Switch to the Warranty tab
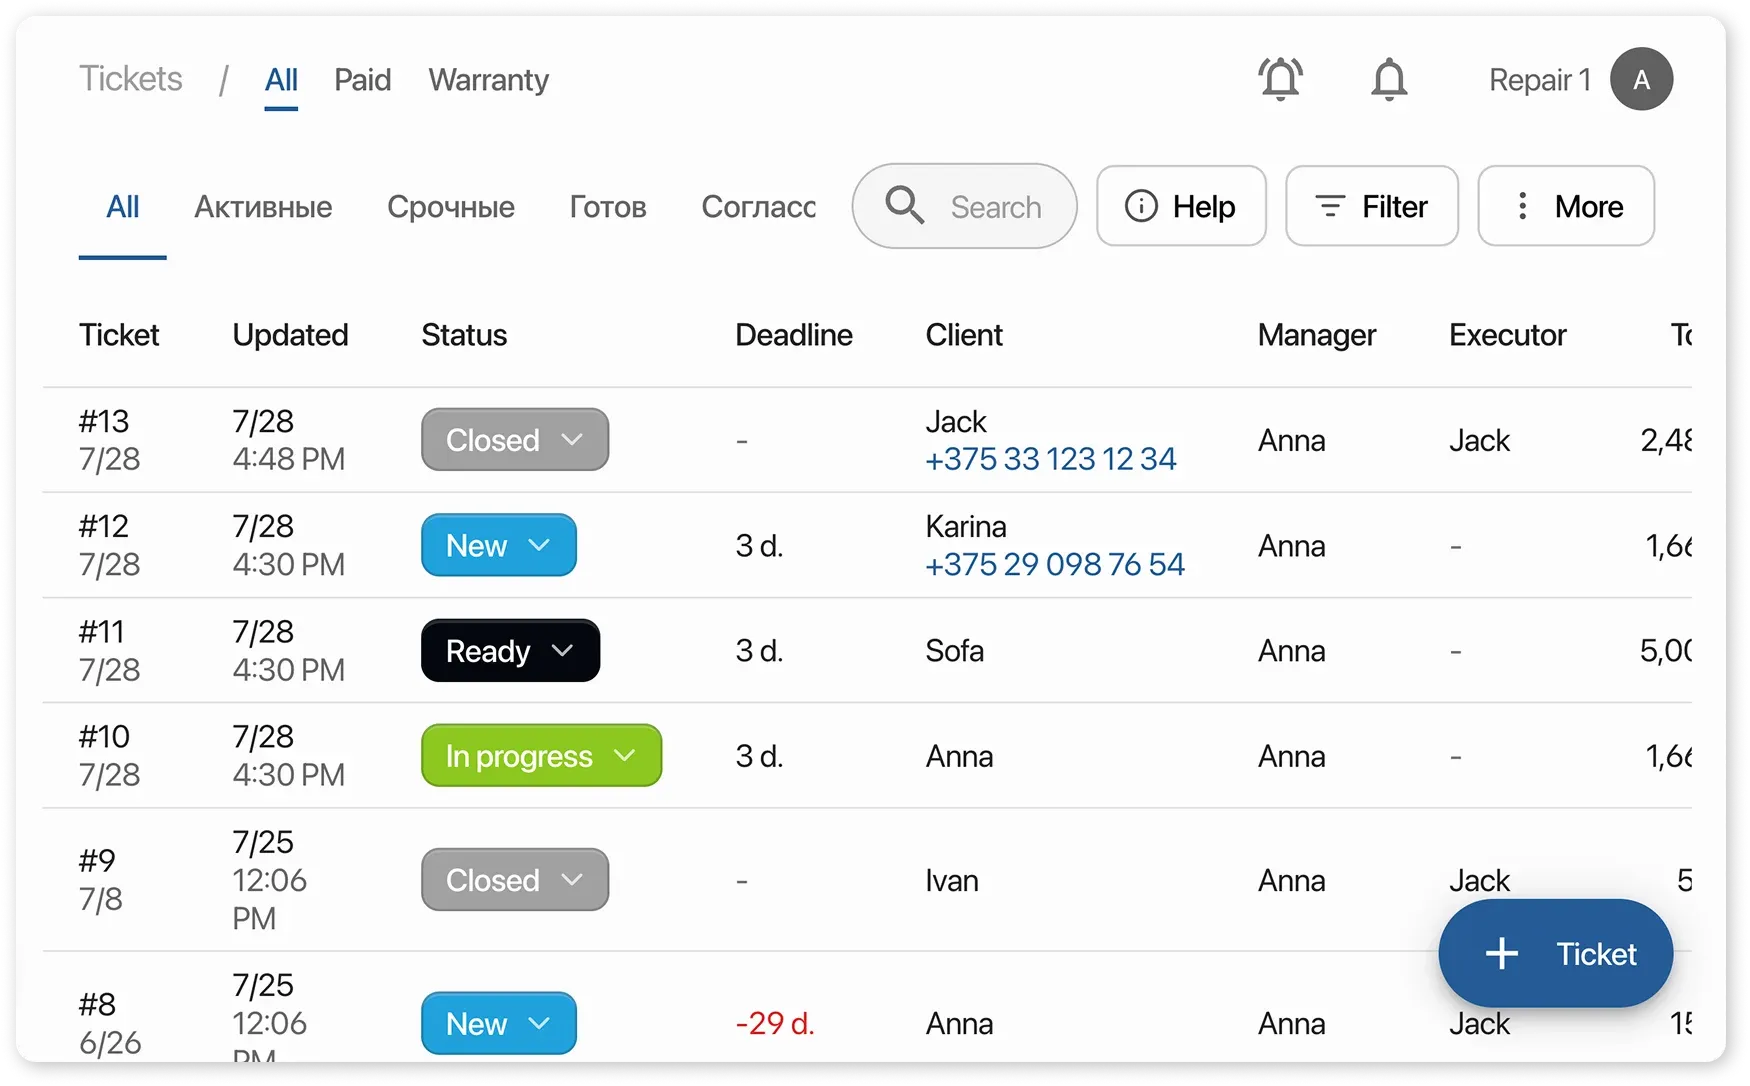 tap(488, 80)
